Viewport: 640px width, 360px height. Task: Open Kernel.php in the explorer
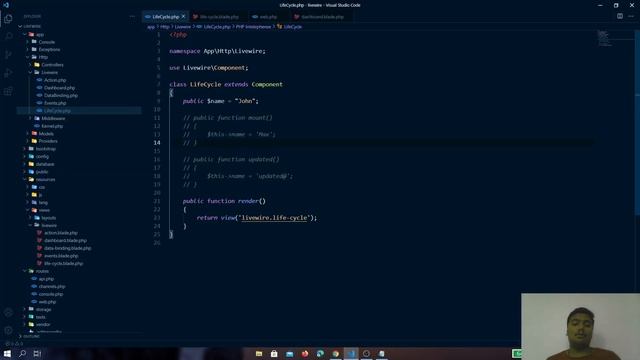(52, 126)
